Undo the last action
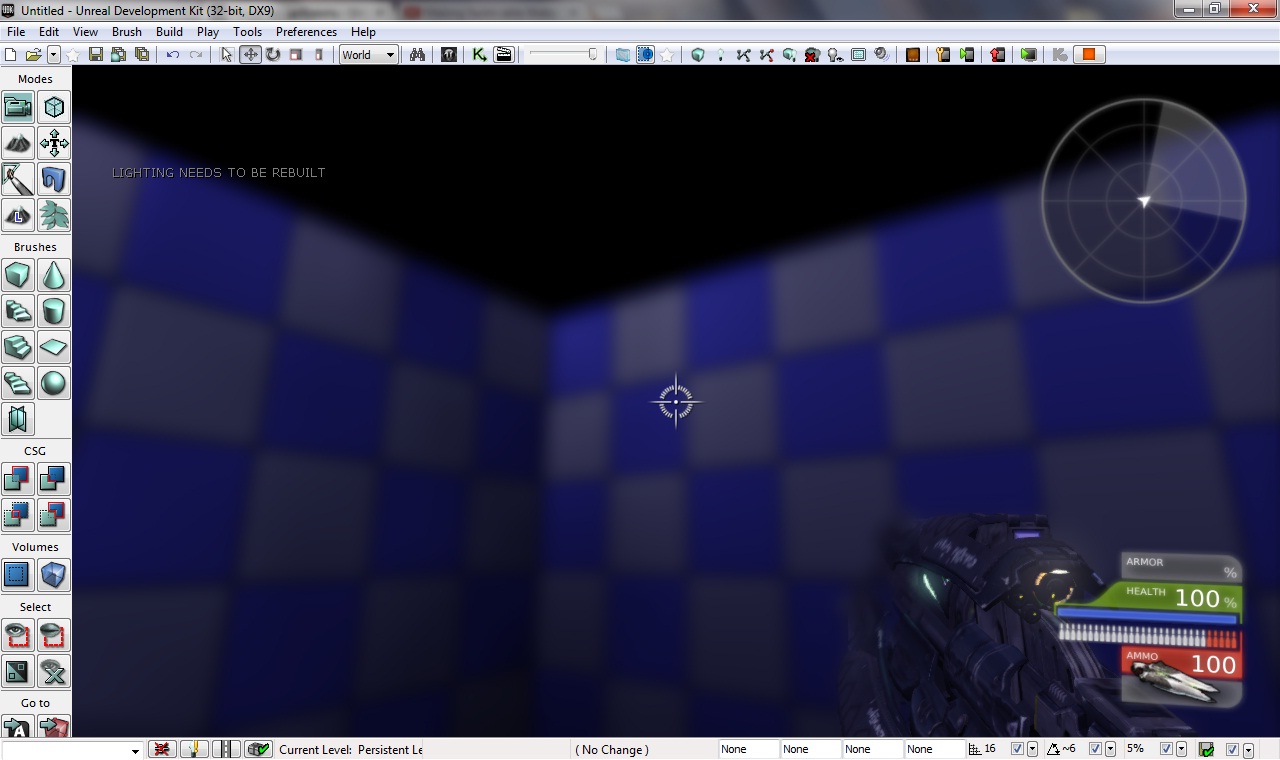 tap(173, 55)
